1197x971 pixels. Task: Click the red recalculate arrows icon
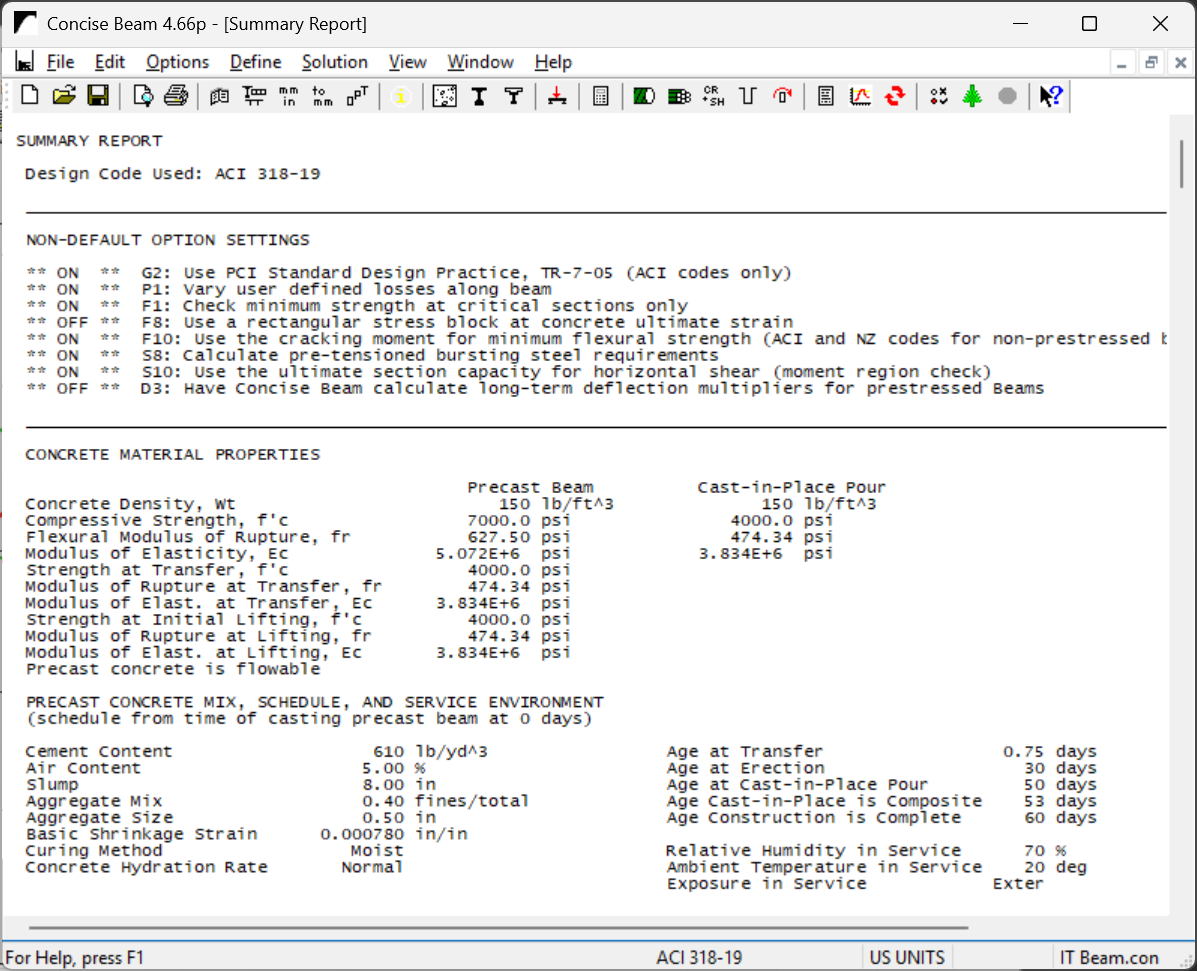(x=895, y=96)
